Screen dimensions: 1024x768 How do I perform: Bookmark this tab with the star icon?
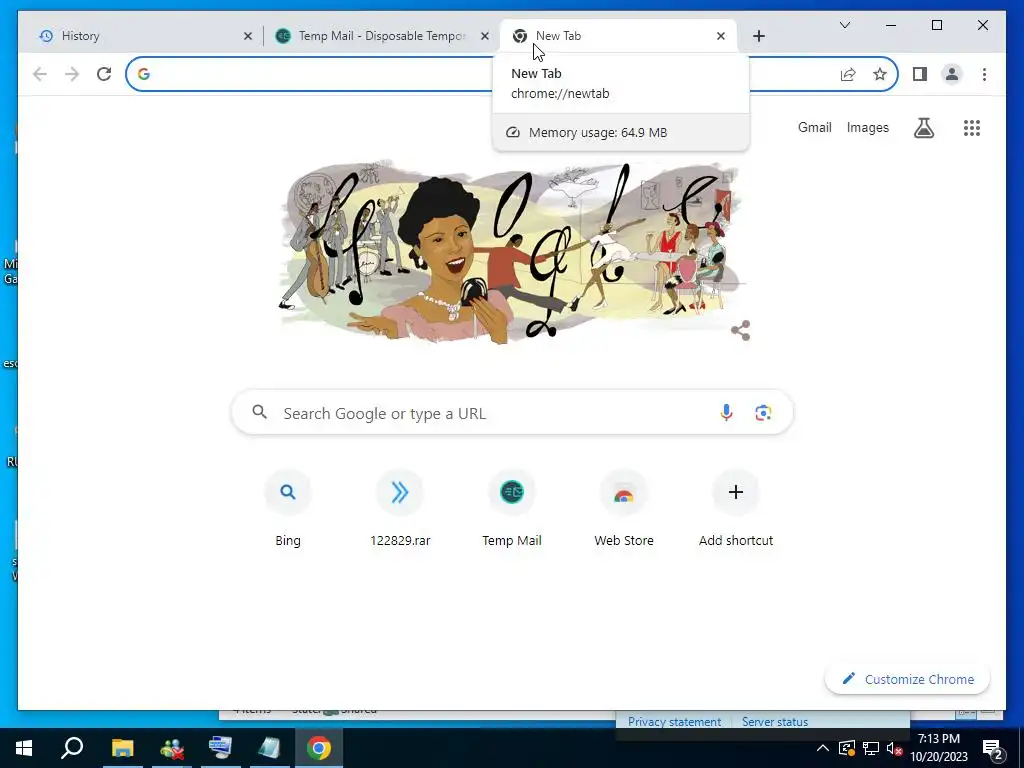pos(880,74)
